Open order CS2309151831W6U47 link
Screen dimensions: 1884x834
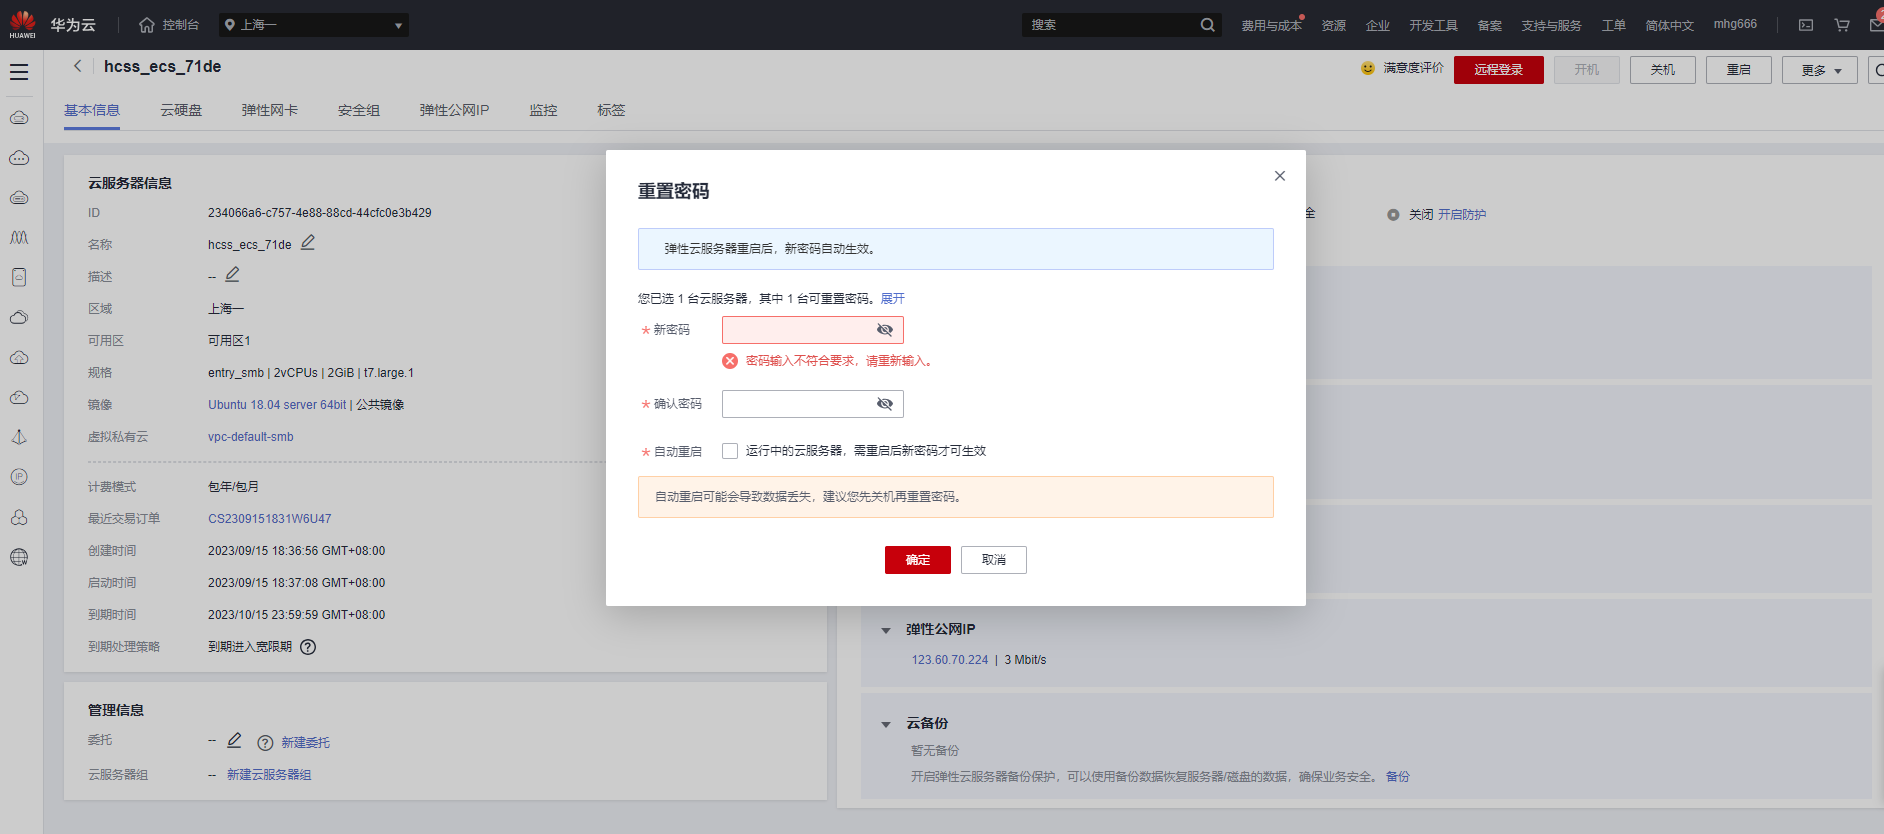pos(270,519)
